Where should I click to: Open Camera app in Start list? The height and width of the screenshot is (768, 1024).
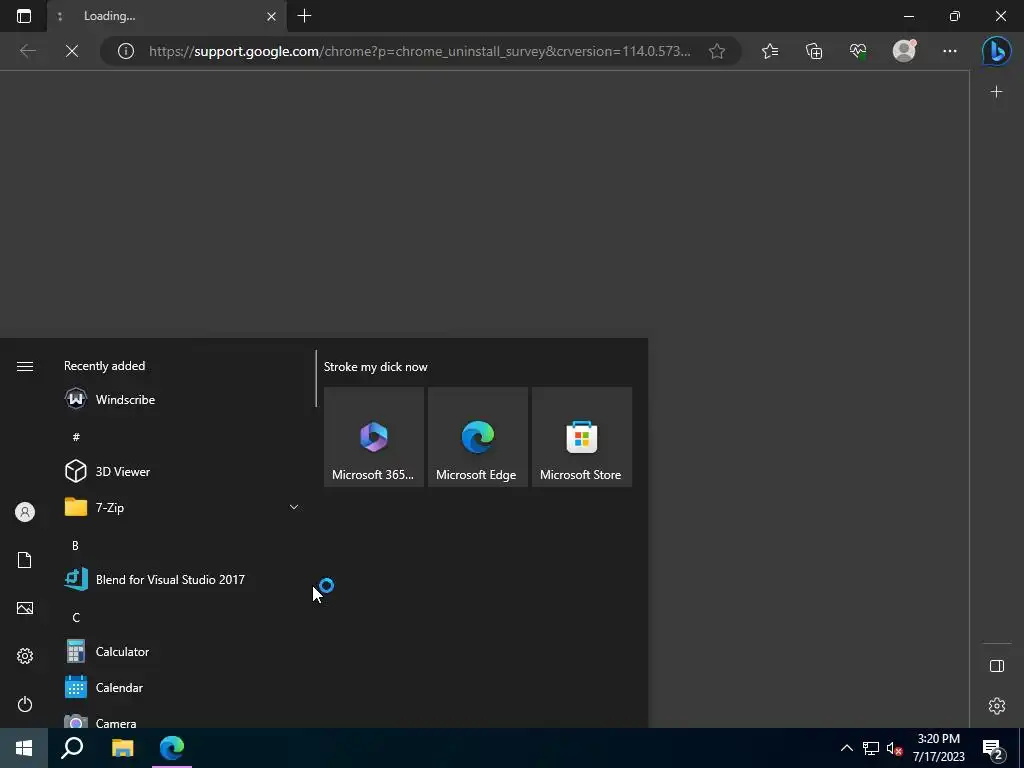[x=183, y=720]
